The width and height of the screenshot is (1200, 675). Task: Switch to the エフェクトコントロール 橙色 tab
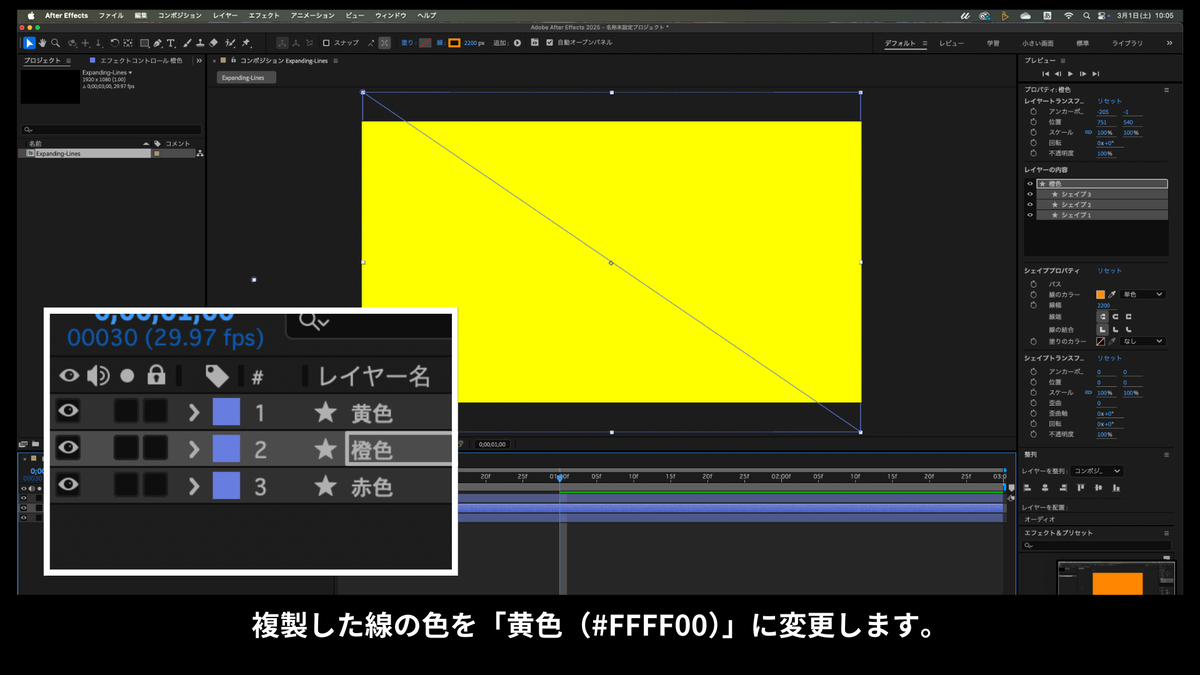click(x=141, y=61)
